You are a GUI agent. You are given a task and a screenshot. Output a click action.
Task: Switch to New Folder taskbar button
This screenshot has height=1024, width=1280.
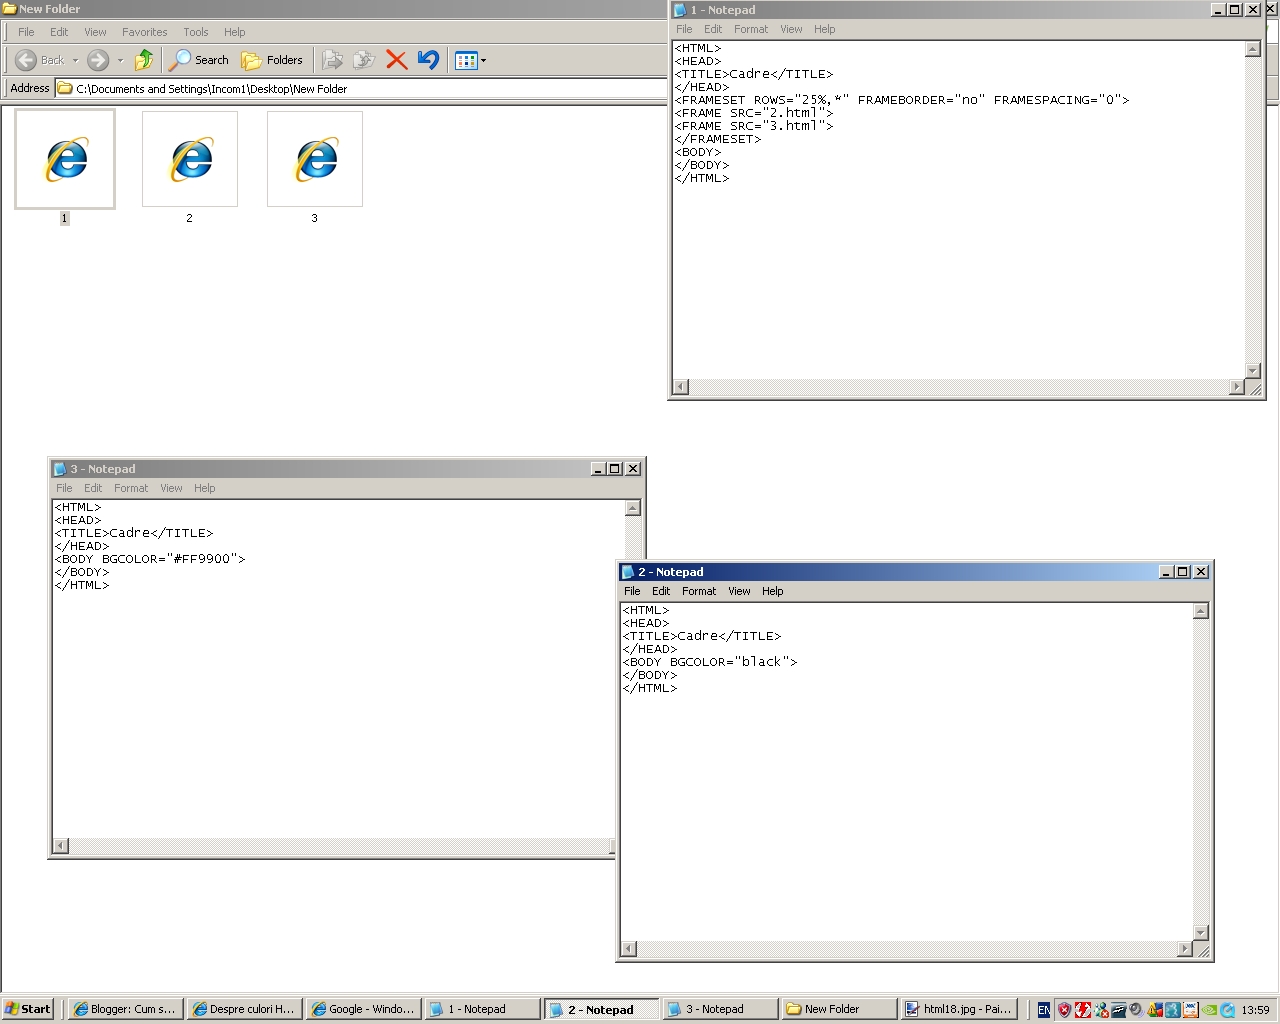839,1009
